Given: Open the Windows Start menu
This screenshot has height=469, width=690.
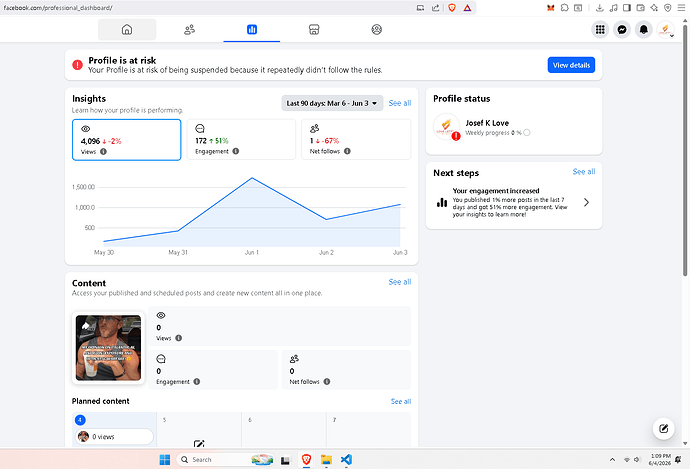Looking at the screenshot, I should tap(165, 459).
